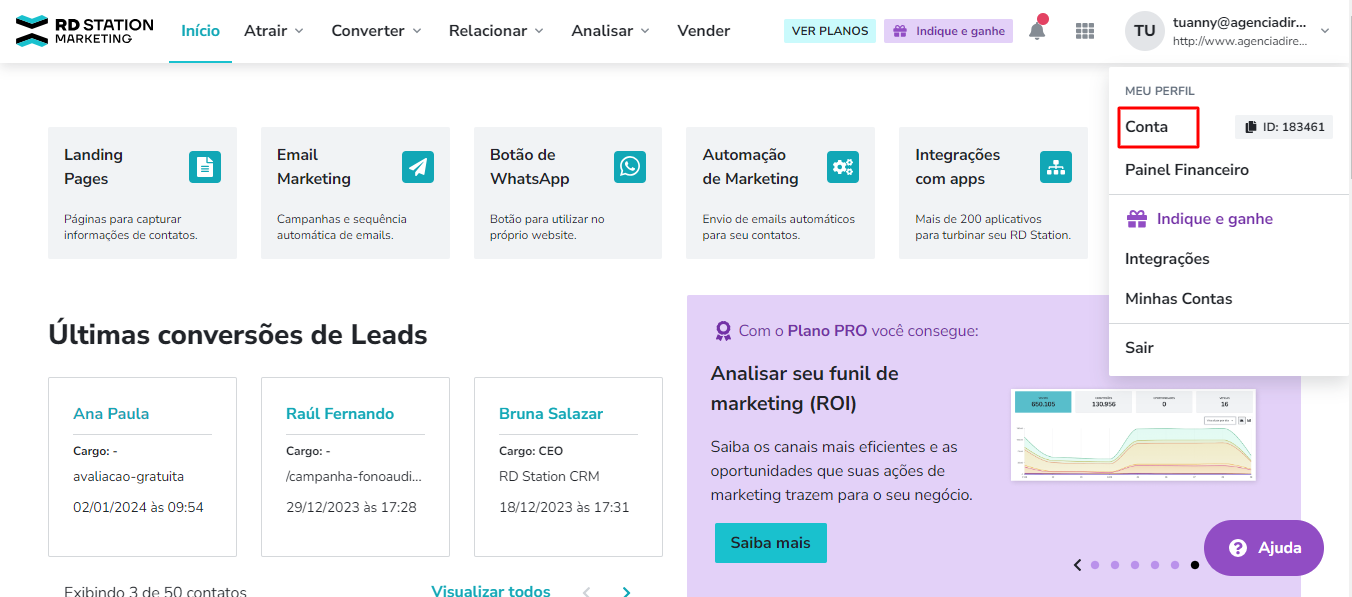This screenshot has width=1352, height=597.
Task: Click the Cargo: CEO label
Action: click(x=531, y=451)
